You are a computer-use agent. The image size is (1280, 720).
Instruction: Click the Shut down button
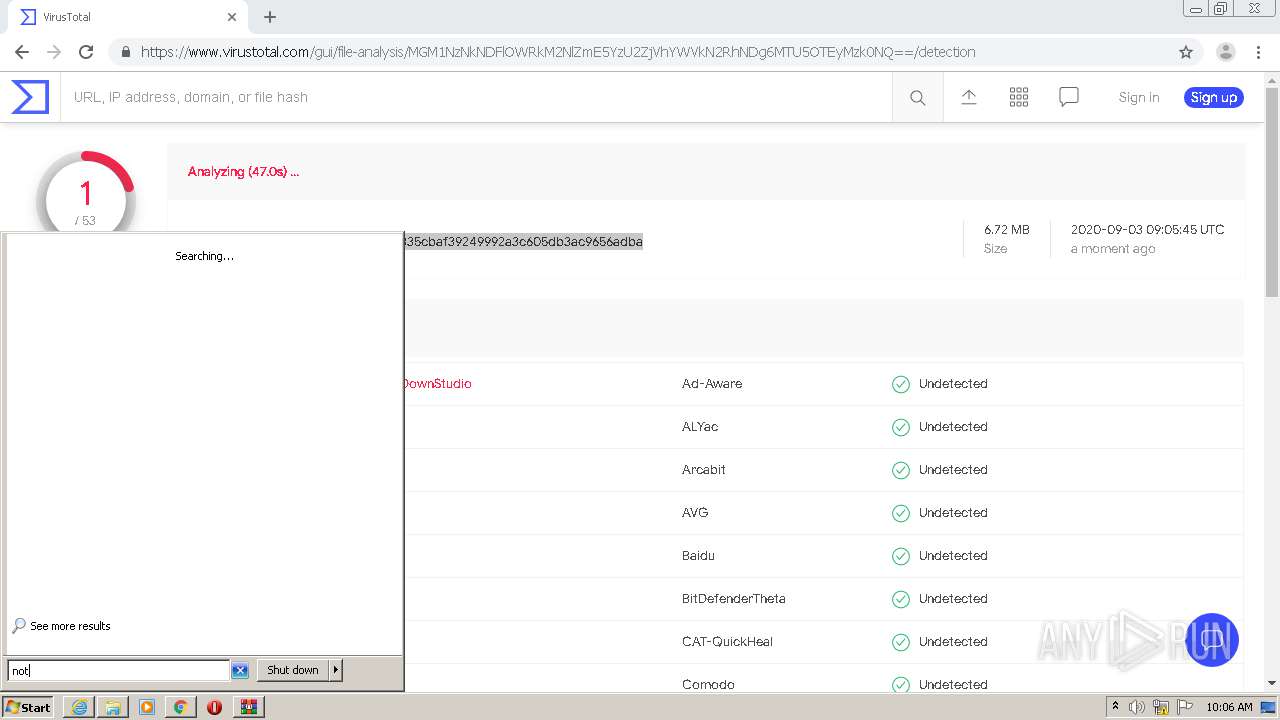point(293,670)
